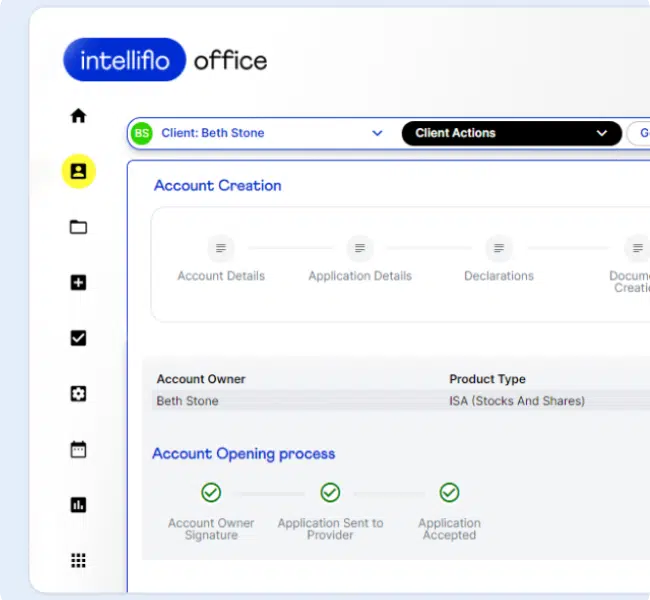Image resolution: width=650 pixels, height=600 pixels.
Task: Select the Document Creation step icon
Action: [637, 248]
